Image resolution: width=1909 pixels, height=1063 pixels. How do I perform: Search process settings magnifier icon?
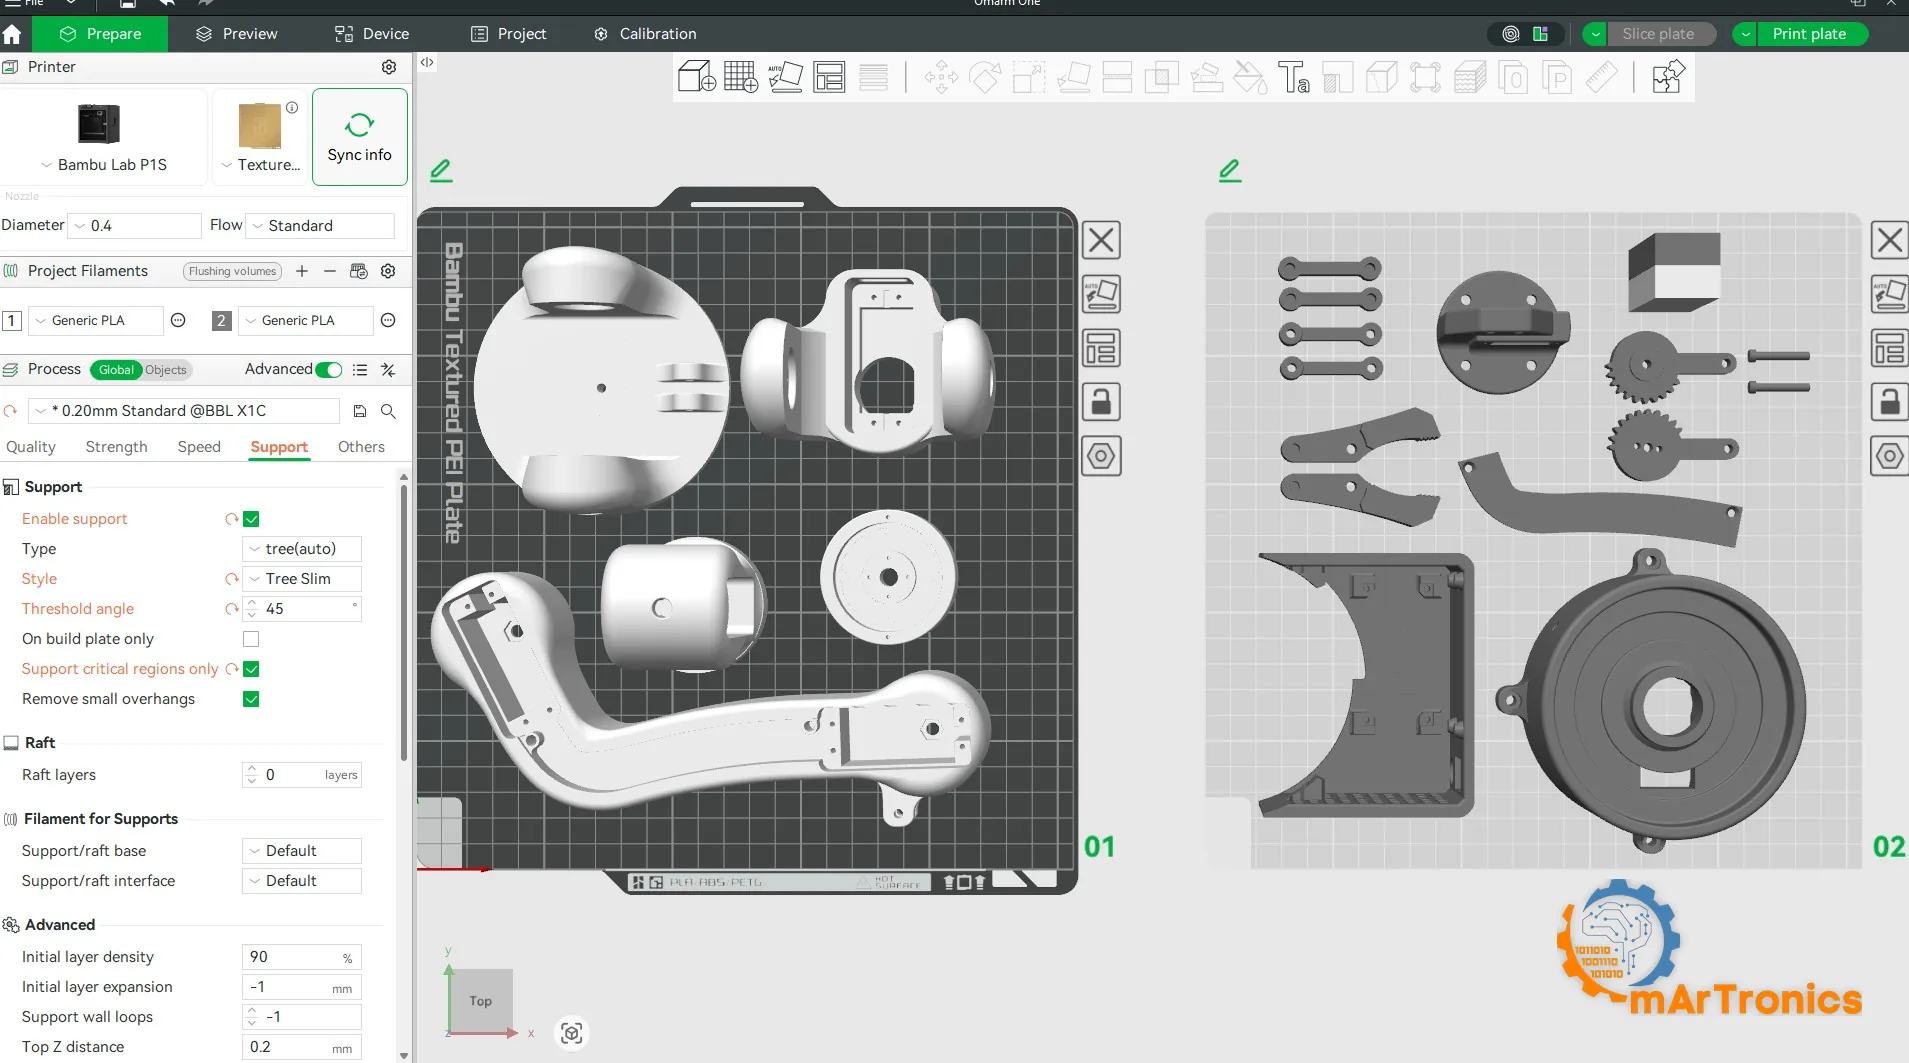click(389, 411)
